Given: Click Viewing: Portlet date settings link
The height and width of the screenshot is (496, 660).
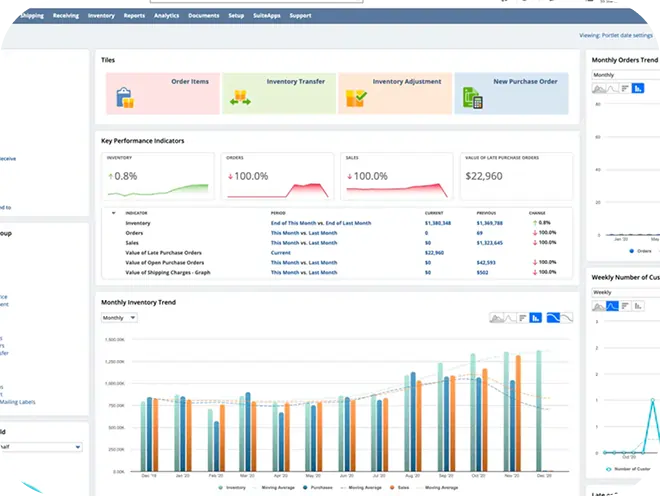Looking at the screenshot, I should [x=615, y=35].
